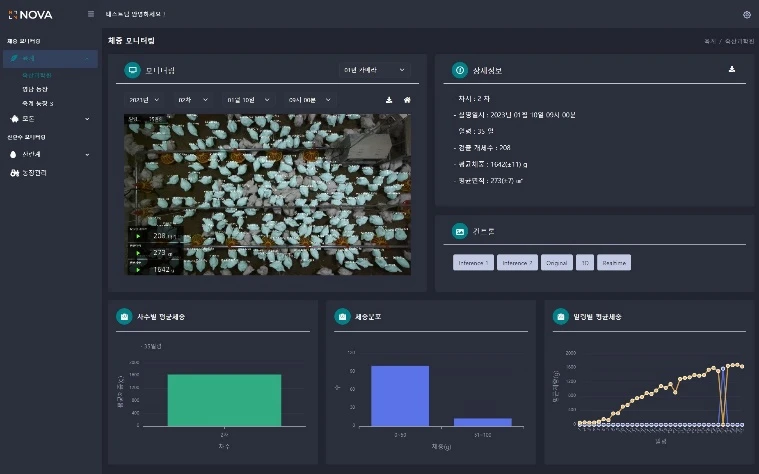The image size is (759, 474).
Task: Toggle the hamburger sidebar menu icon
Action: (91, 14)
